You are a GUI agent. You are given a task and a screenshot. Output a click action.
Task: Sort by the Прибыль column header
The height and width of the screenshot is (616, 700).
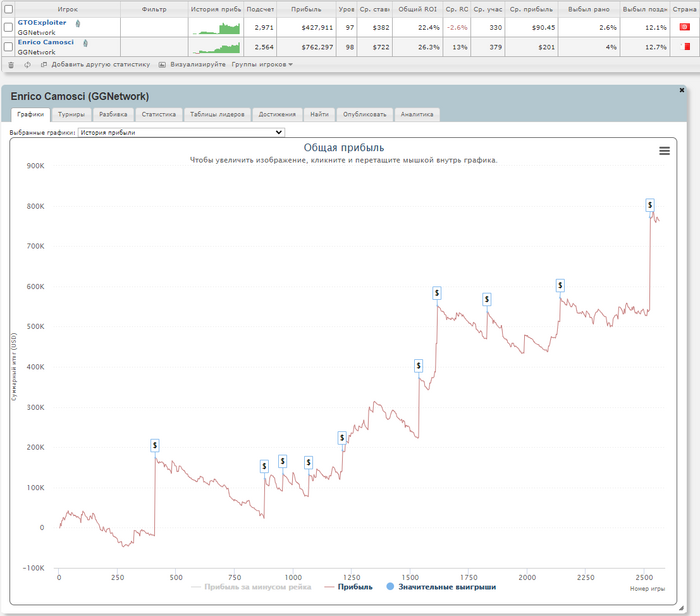[306, 9]
